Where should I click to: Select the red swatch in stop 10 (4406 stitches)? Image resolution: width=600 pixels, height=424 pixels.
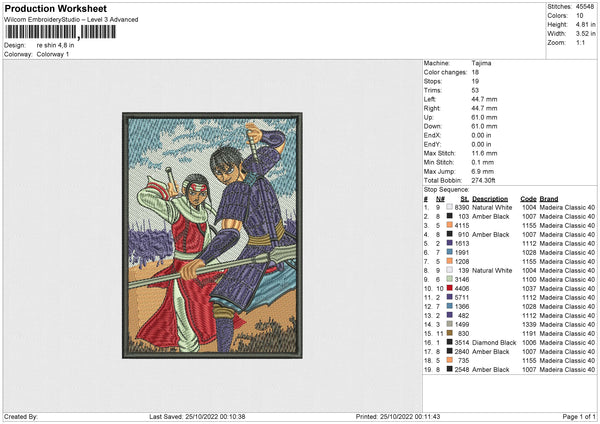coord(450,289)
